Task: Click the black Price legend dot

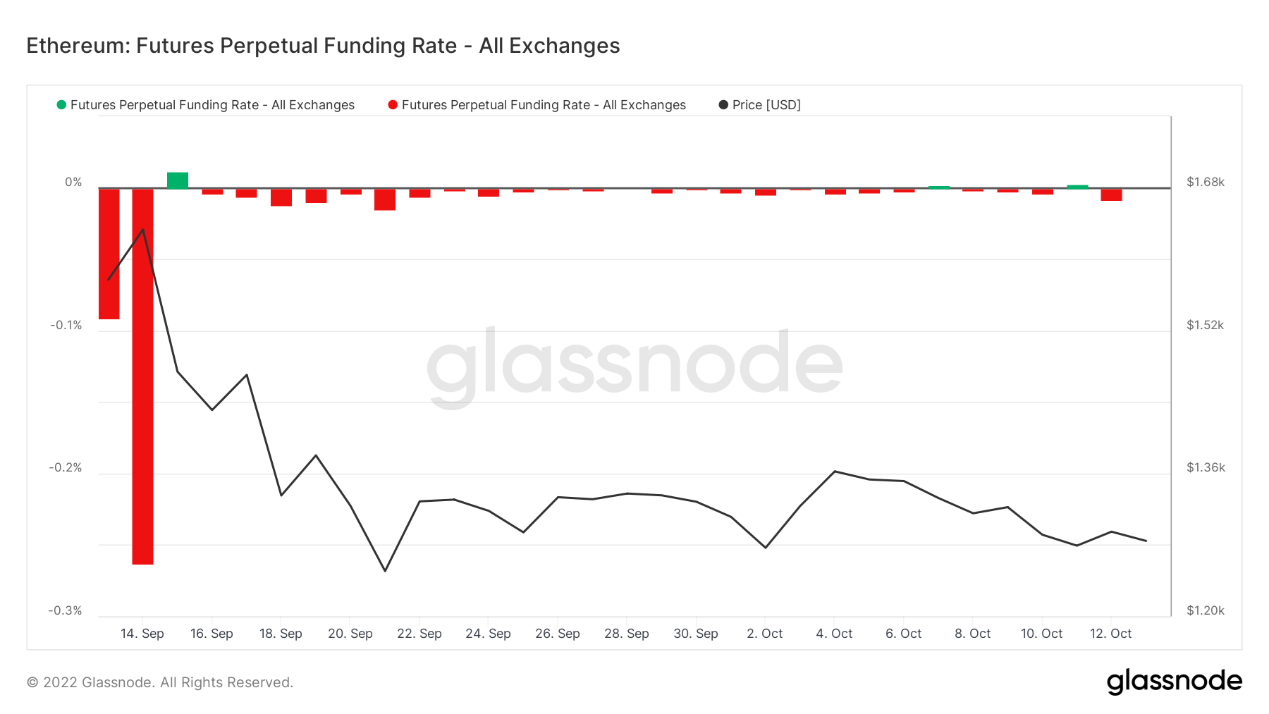Action: (x=723, y=105)
